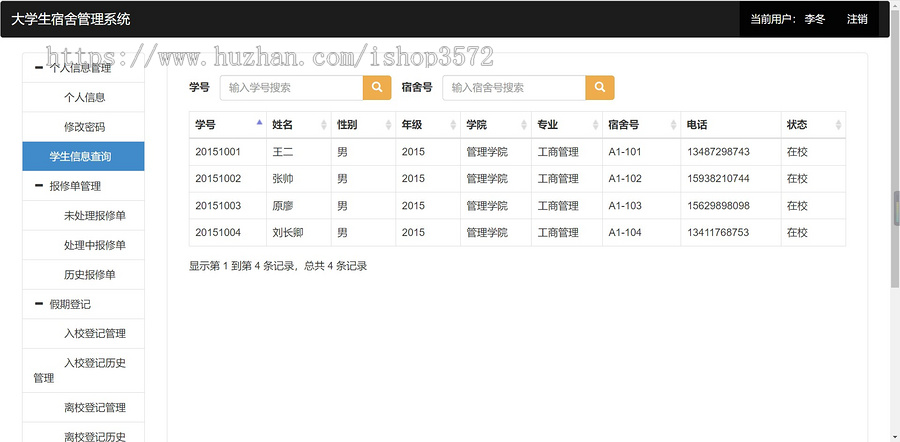
Task: Click current user name 李冬
Action: pos(814,19)
